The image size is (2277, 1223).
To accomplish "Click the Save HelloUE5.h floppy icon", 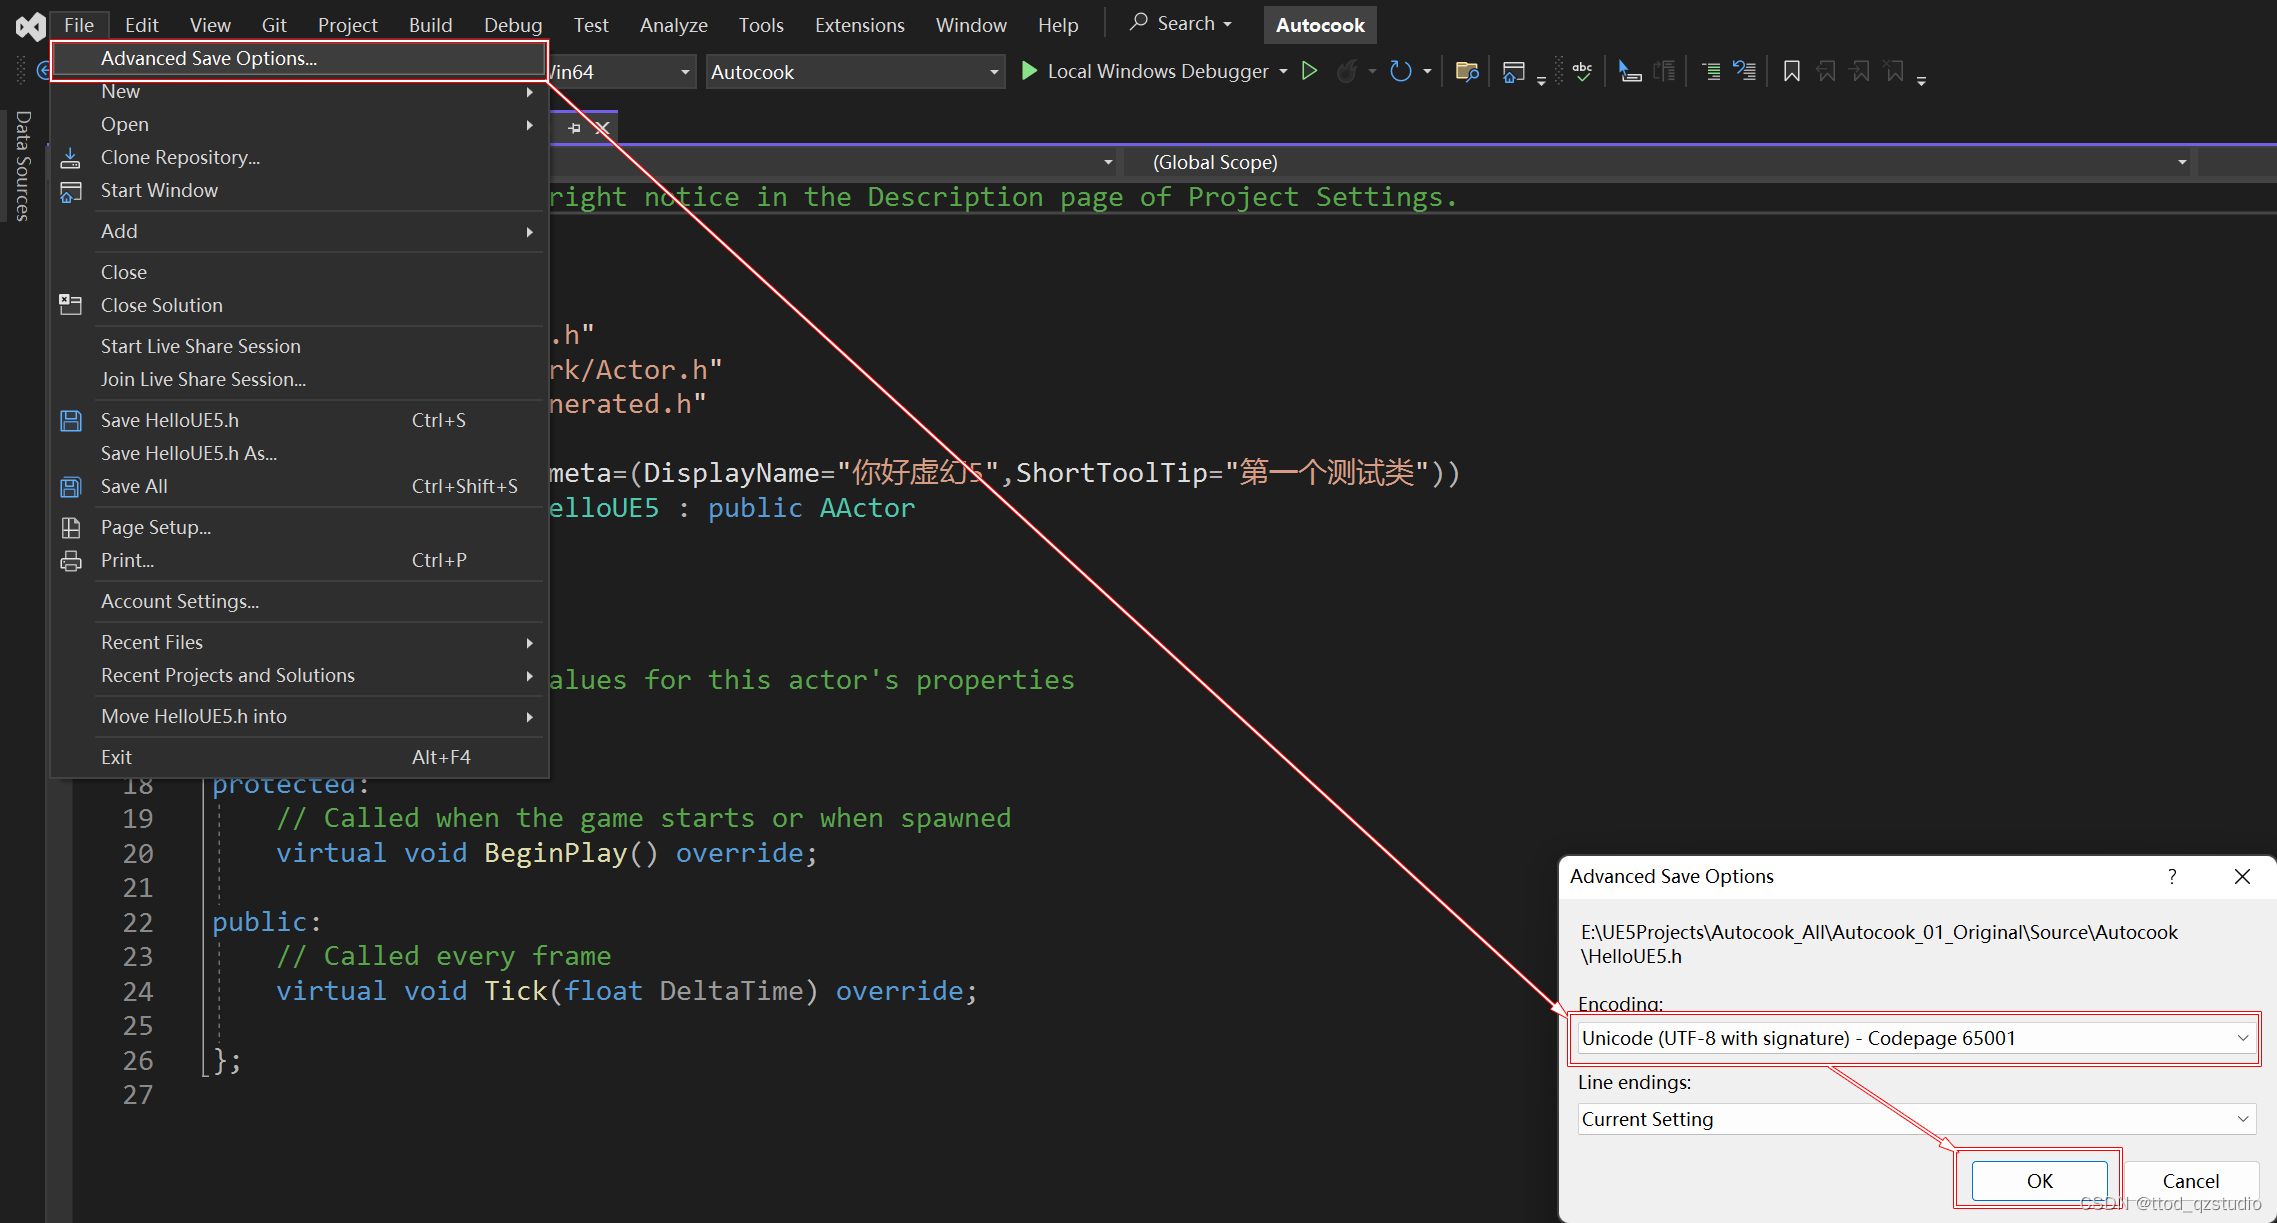I will click(71, 421).
